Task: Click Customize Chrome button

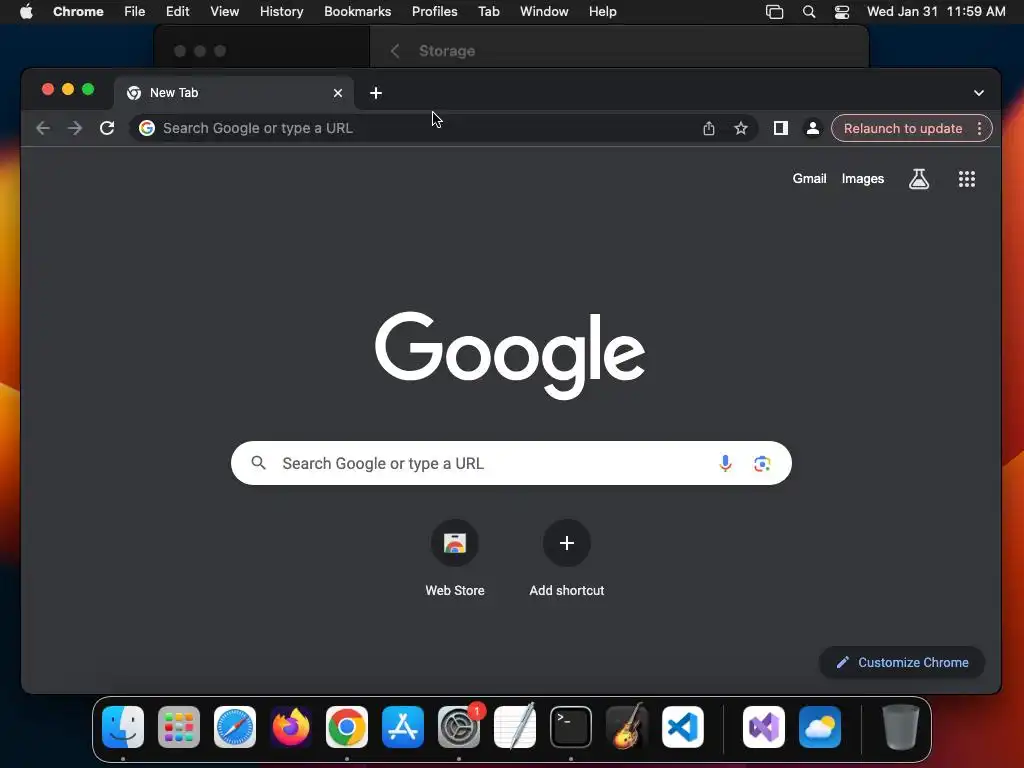Action: 901,662
